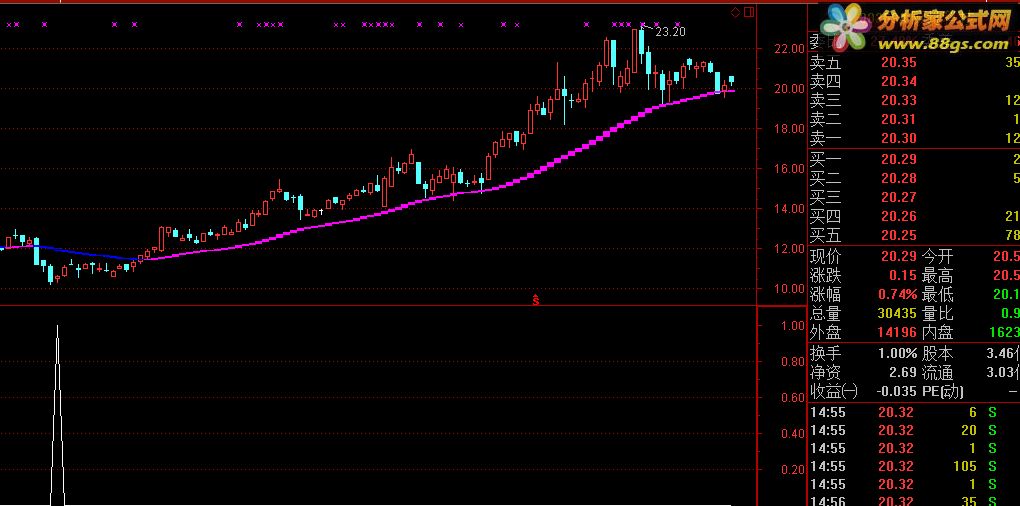Click the 涨幅 value 0.74%

(x=897, y=295)
